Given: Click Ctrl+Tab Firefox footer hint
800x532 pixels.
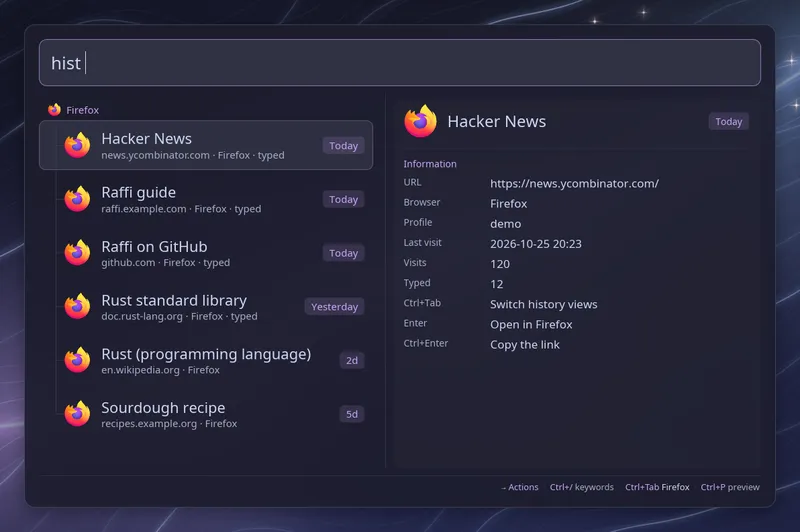Looking at the screenshot, I should pyautogui.click(x=657, y=487).
